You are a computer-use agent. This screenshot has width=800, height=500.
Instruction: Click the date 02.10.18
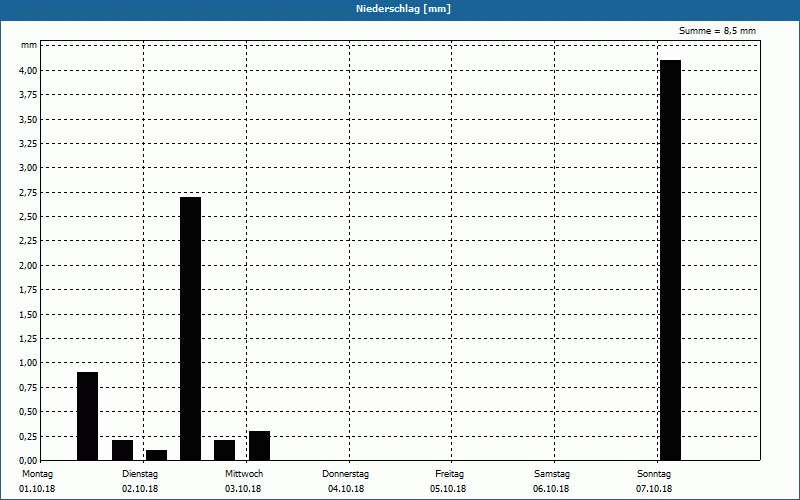140,489
